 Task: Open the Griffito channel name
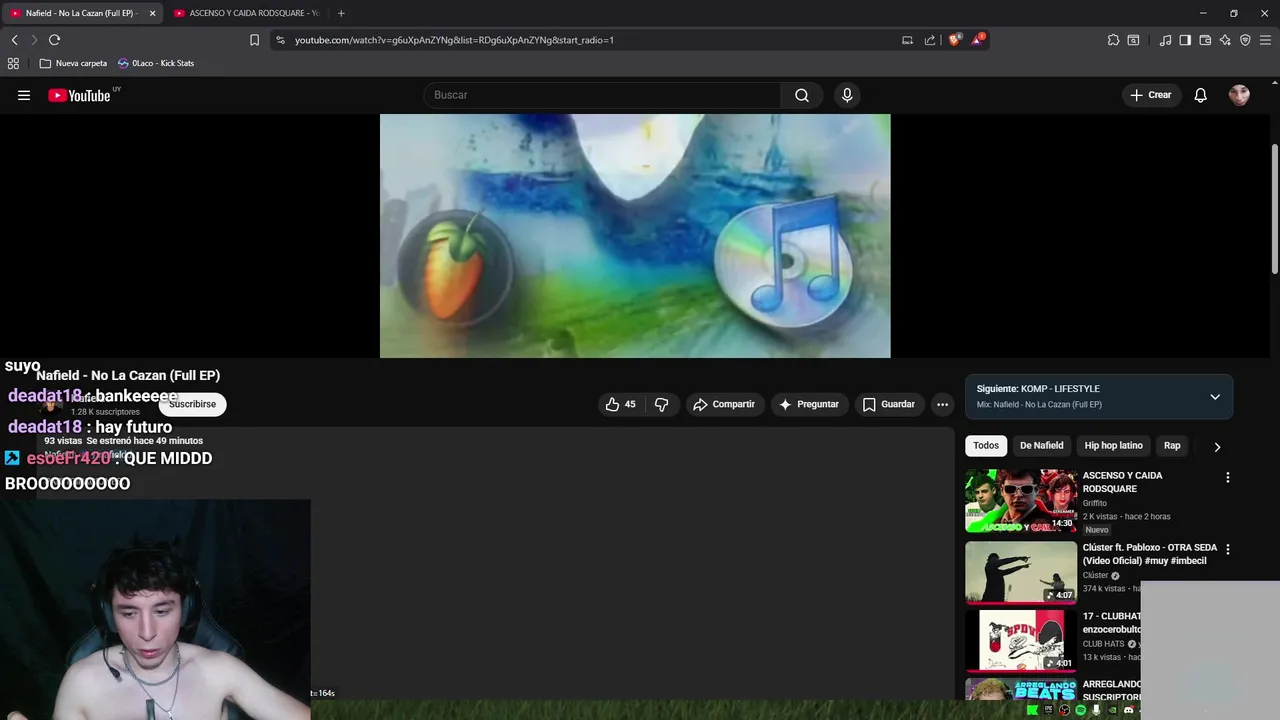tap(1095, 503)
